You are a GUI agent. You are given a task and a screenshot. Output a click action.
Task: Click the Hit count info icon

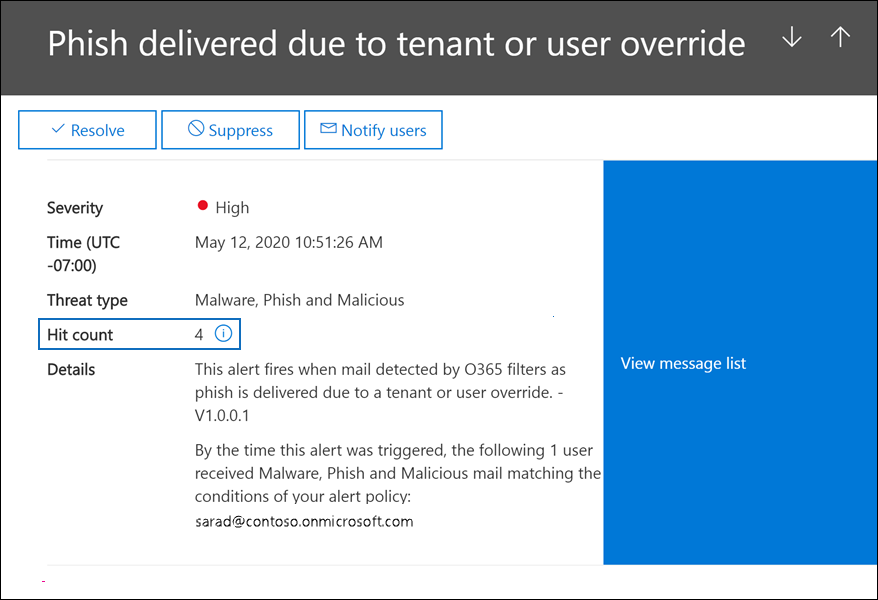pos(223,334)
